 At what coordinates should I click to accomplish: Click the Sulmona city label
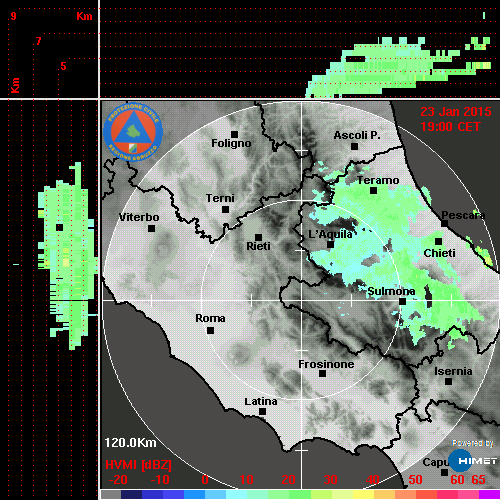[391, 291]
